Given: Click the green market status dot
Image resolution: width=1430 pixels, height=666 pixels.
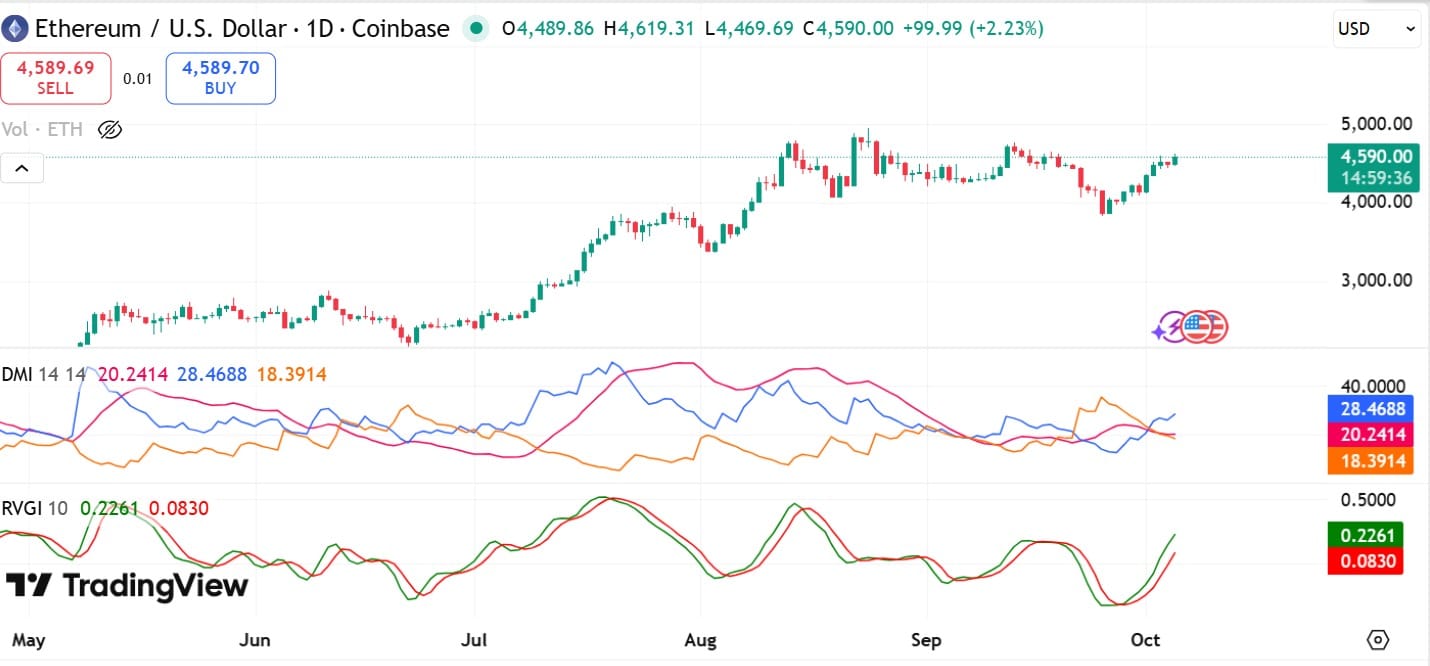Looking at the screenshot, I should (474, 29).
